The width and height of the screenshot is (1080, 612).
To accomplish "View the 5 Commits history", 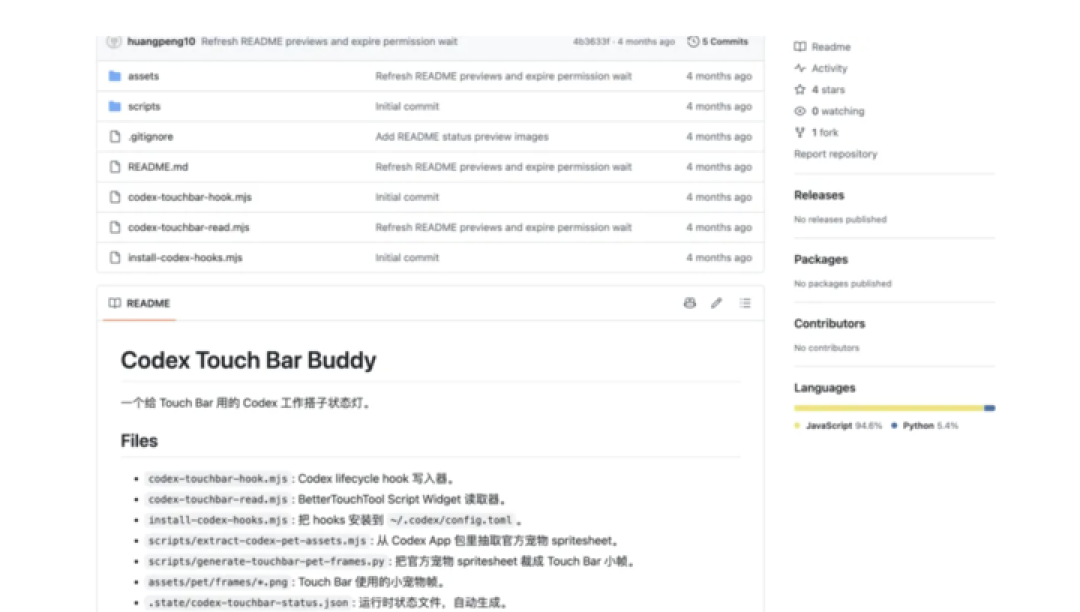I will pyautogui.click(x=718, y=41).
